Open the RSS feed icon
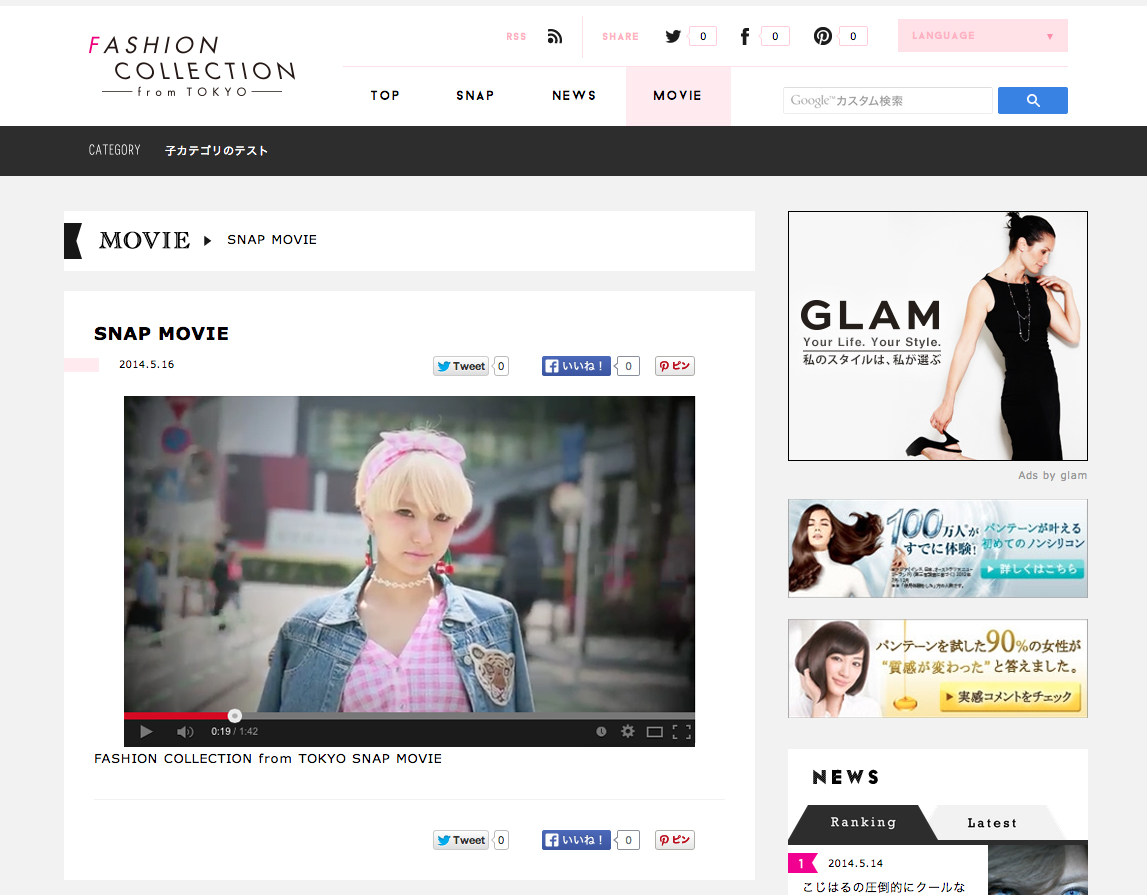1147x895 pixels. [555, 37]
